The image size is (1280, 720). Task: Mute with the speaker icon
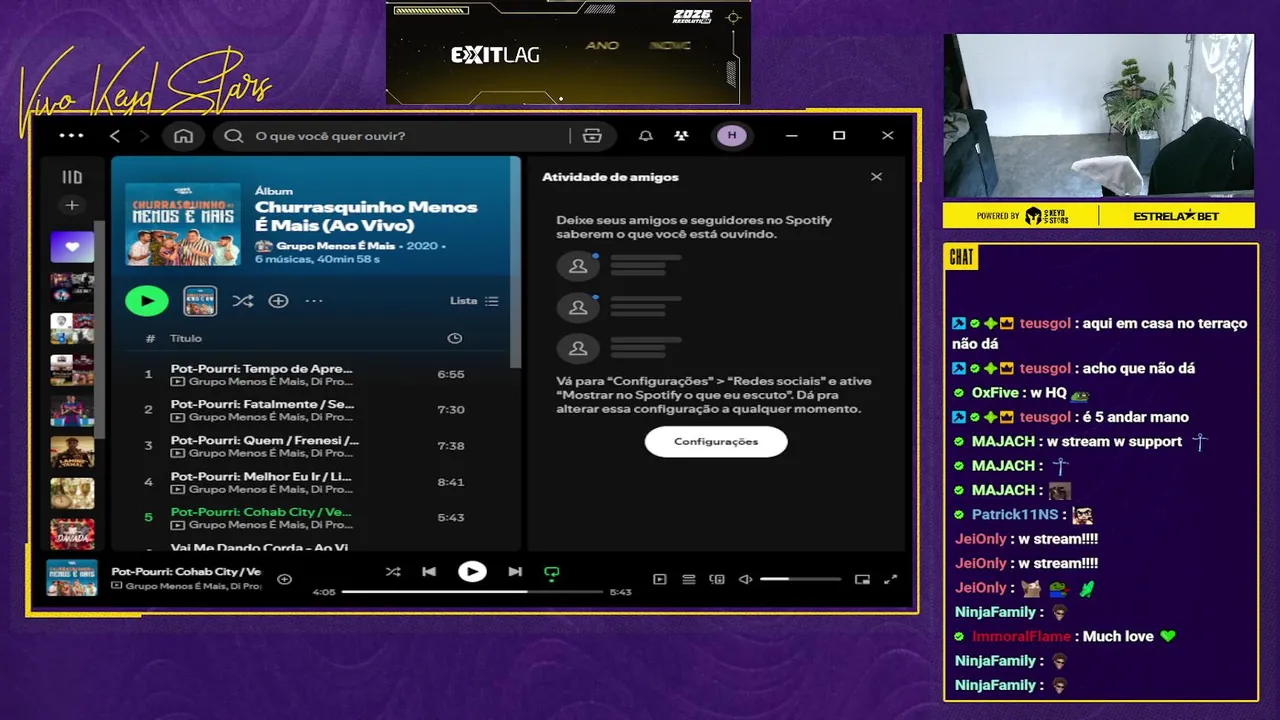pos(745,579)
